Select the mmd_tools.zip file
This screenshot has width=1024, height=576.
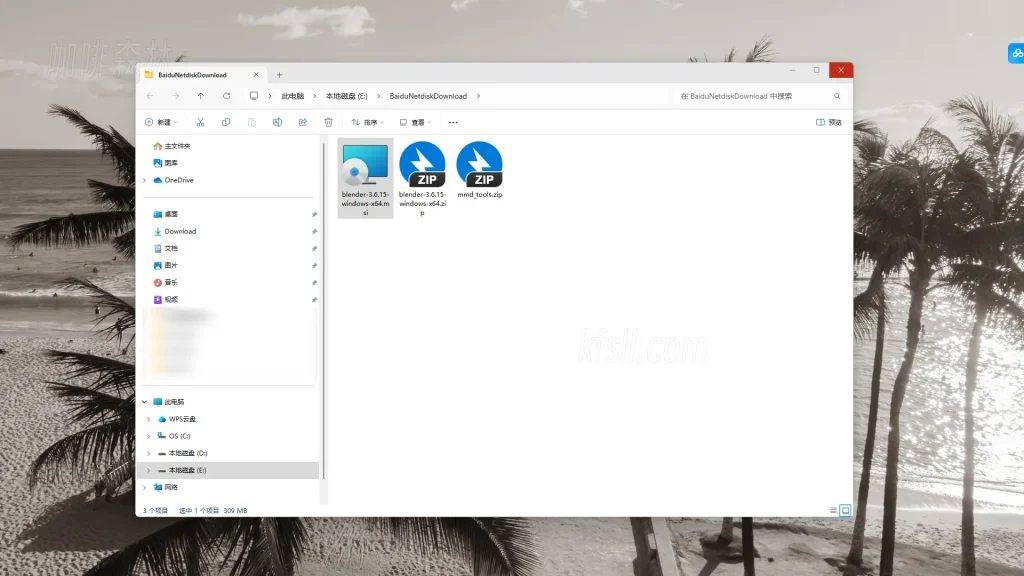(x=479, y=165)
